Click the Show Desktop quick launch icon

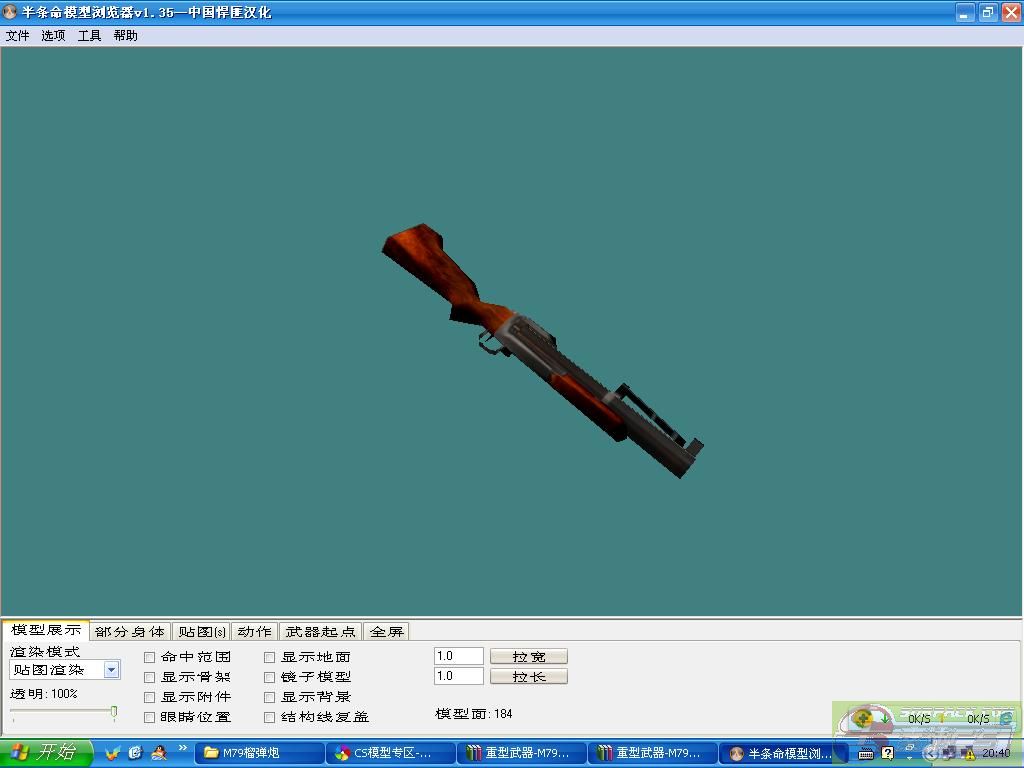click(134, 756)
